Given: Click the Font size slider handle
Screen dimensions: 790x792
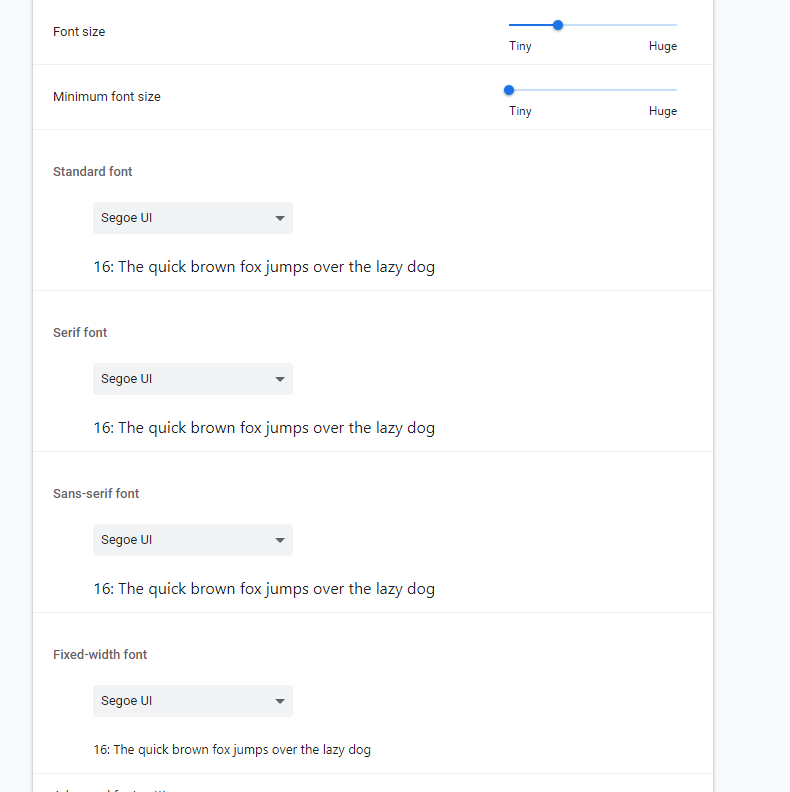Looking at the screenshot, I should click(x=558, y=25).
